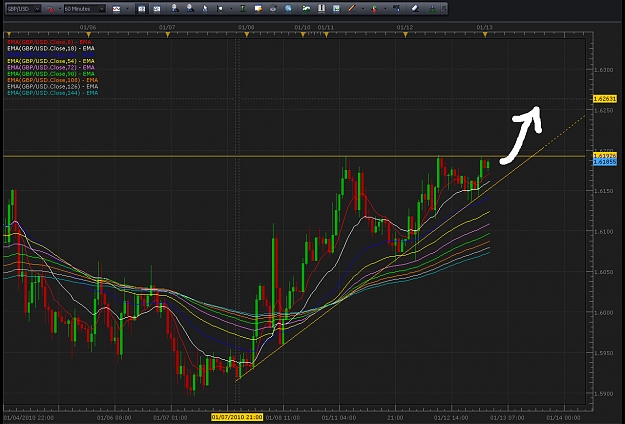Click the flag marker tool icon

point(220,8)
